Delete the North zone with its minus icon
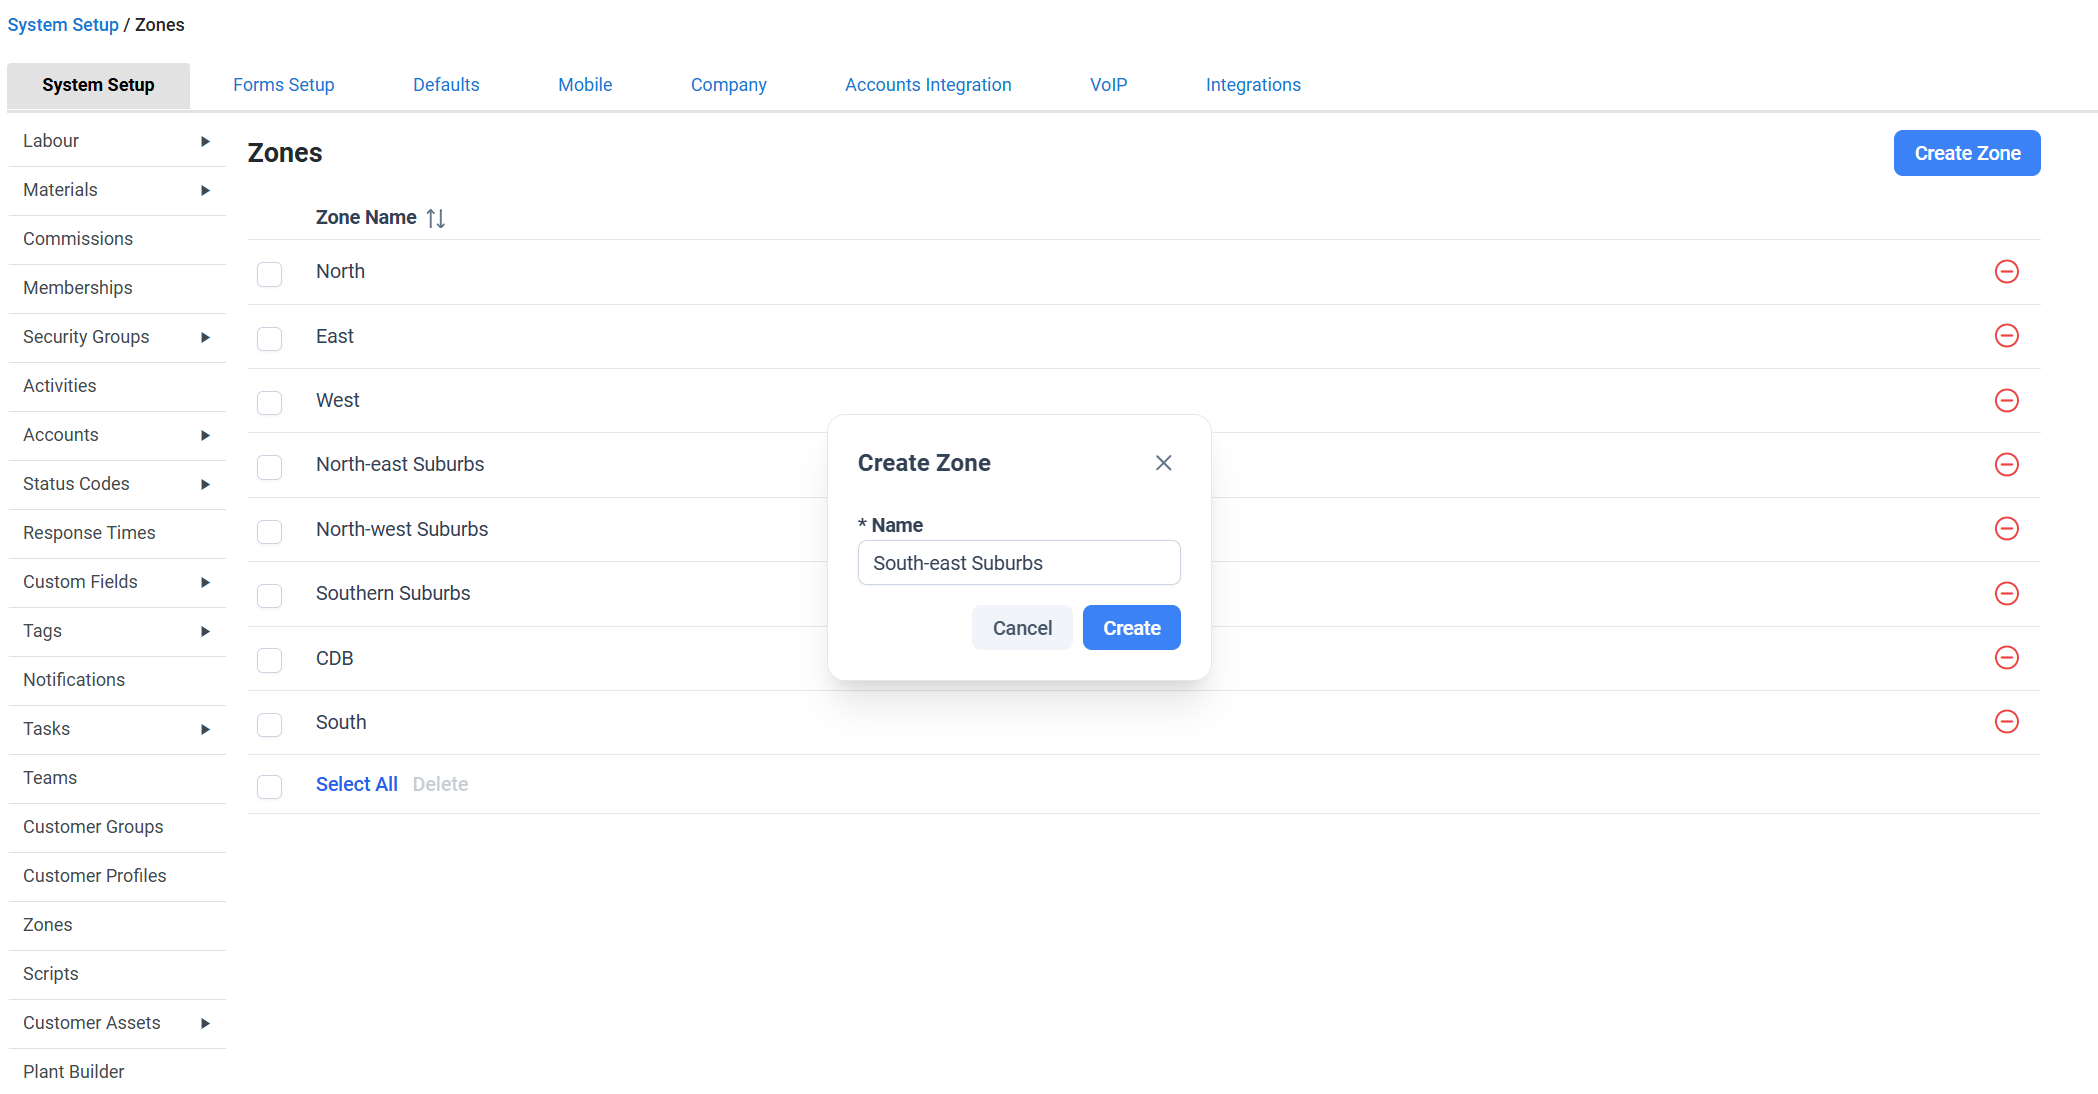2098x1094 pixels. (x=2006, y=272)
